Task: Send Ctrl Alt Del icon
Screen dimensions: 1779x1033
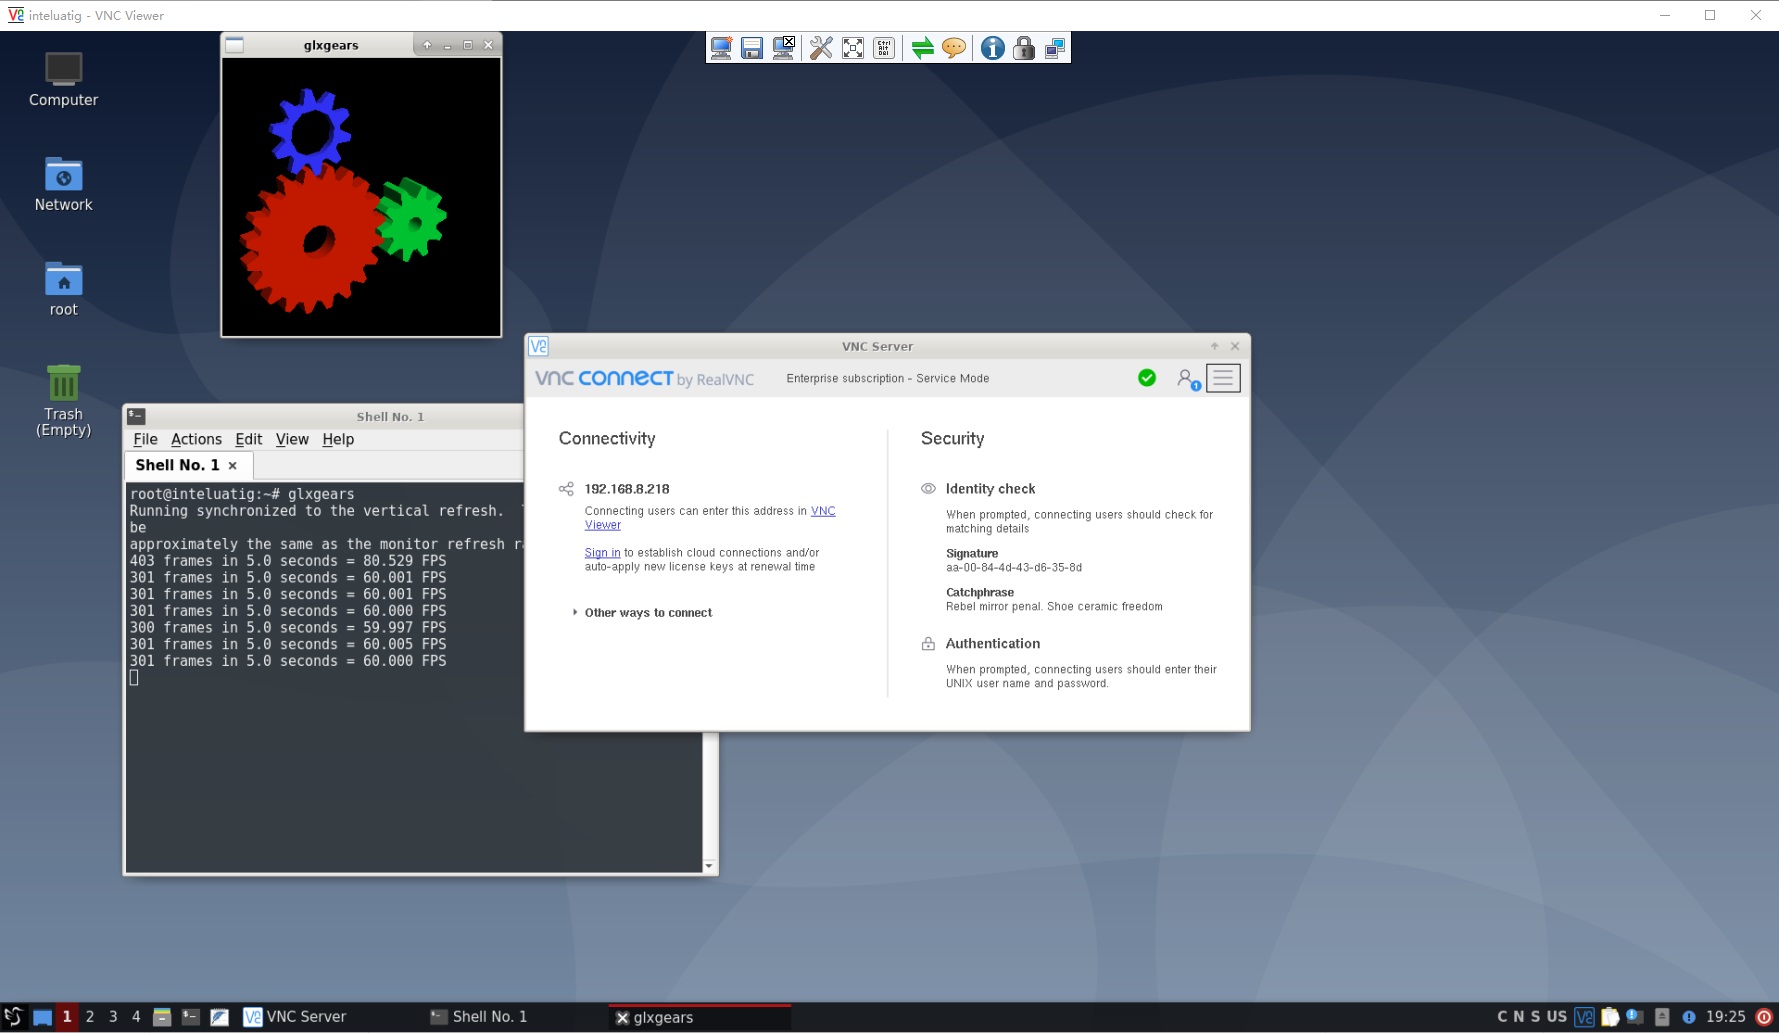Action: 884,48
